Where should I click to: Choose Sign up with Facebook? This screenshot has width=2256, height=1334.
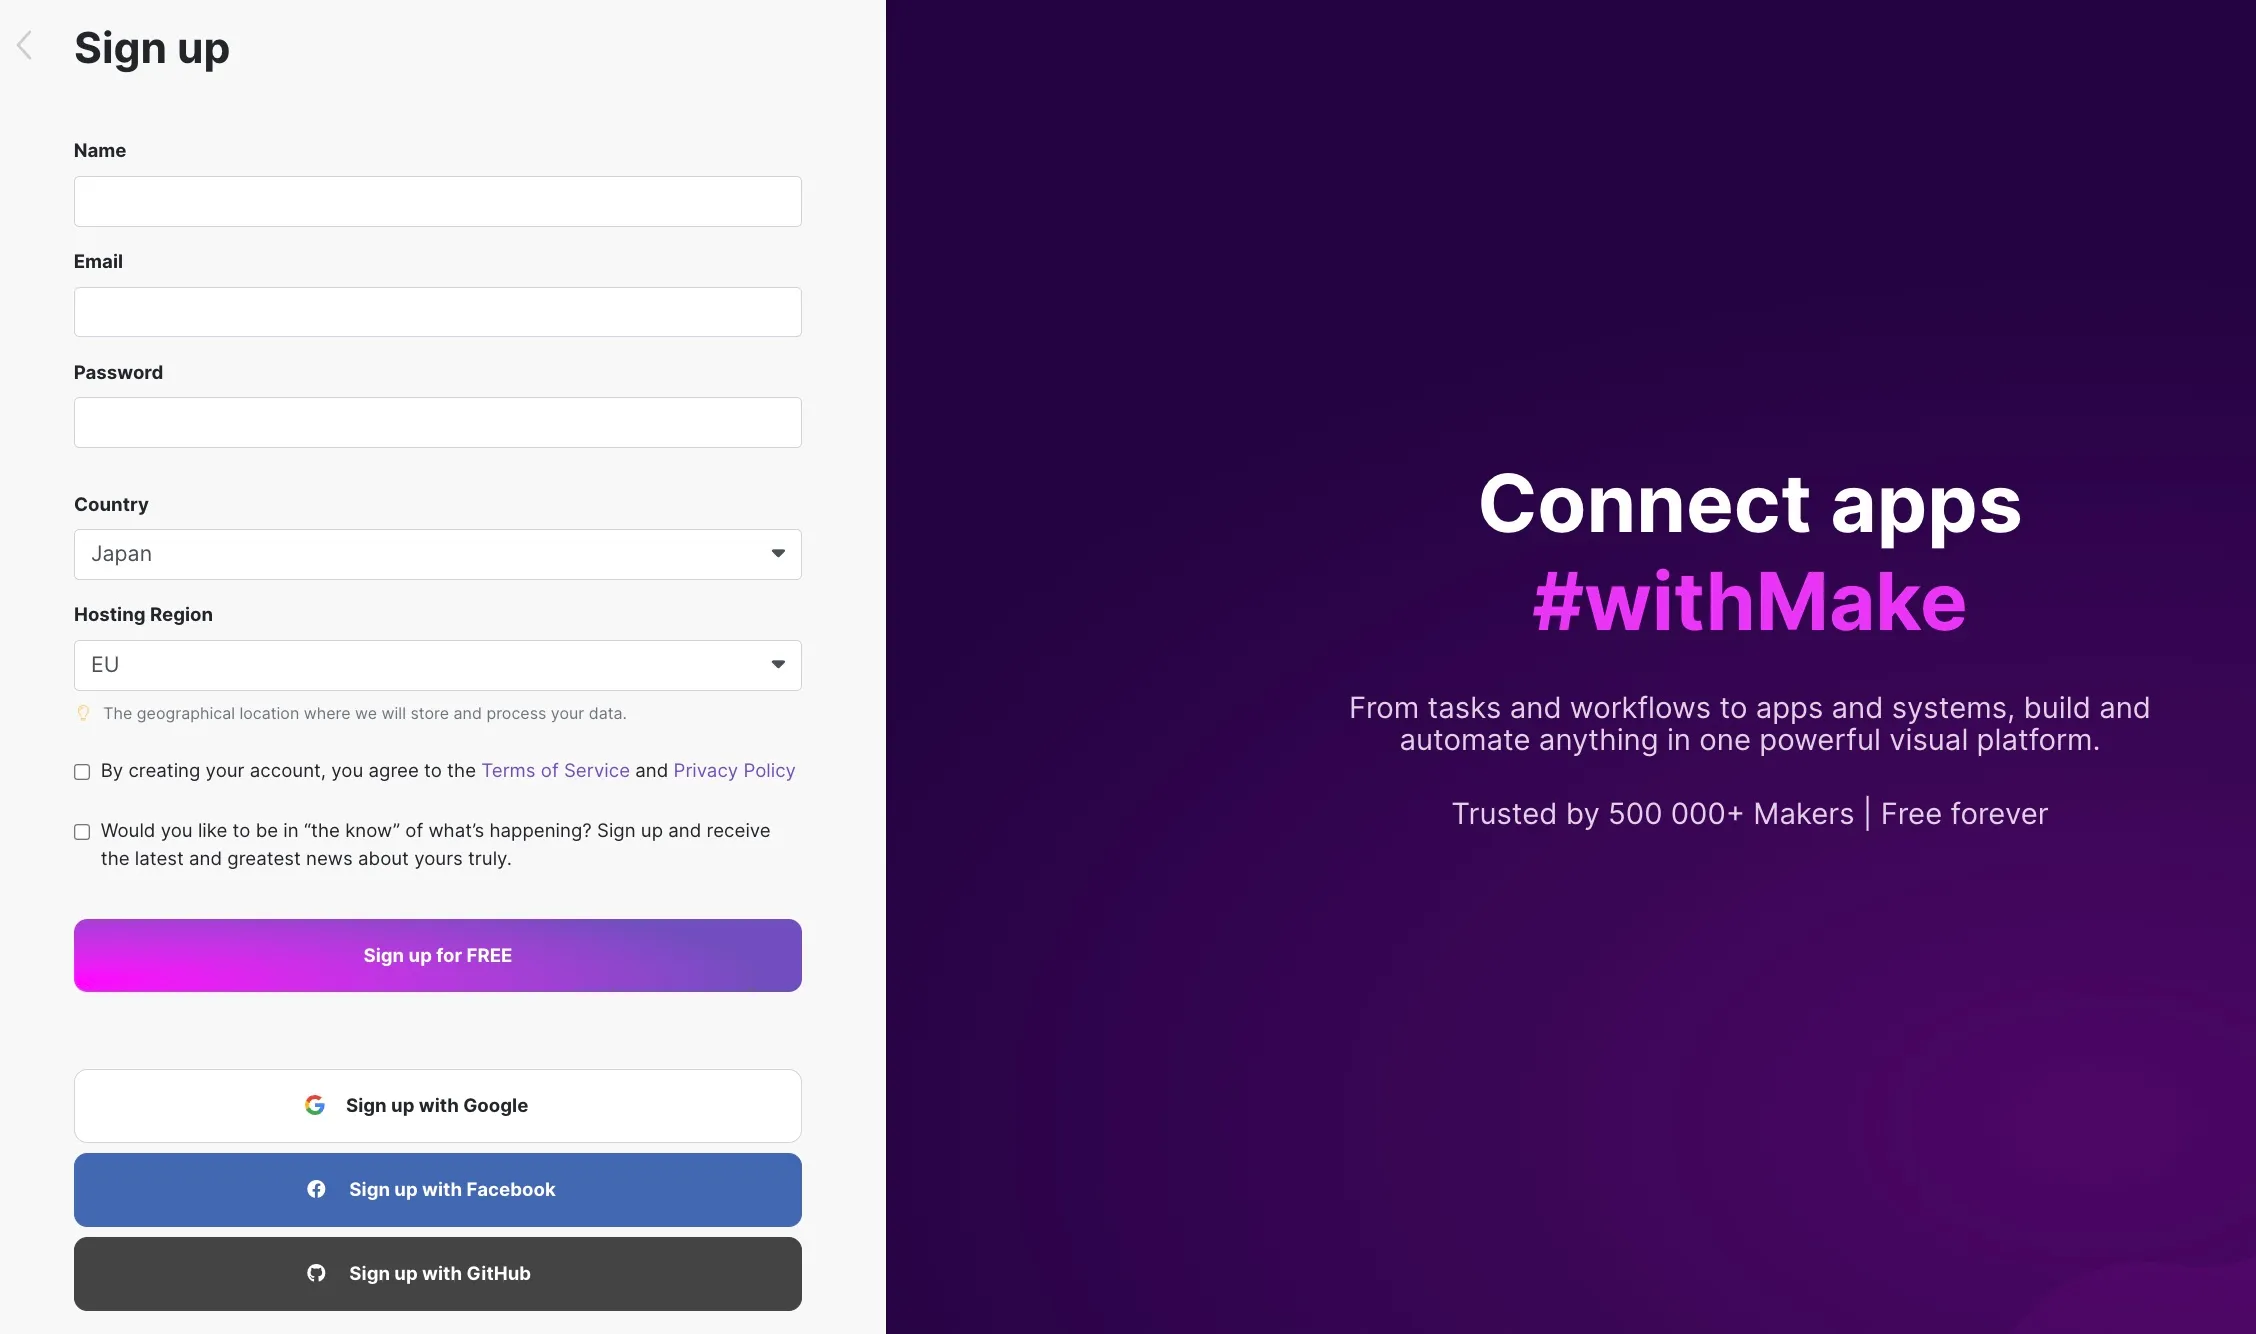coord(437,1189)
